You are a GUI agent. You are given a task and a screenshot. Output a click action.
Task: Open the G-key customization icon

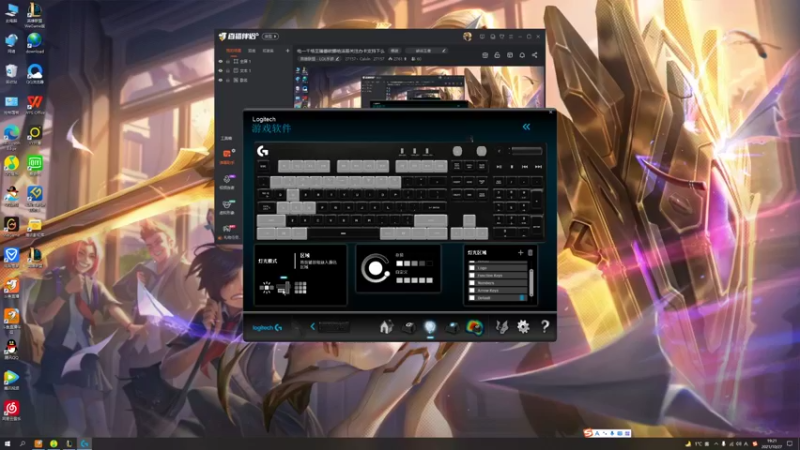pyautogui.click(x=408, y=327)
